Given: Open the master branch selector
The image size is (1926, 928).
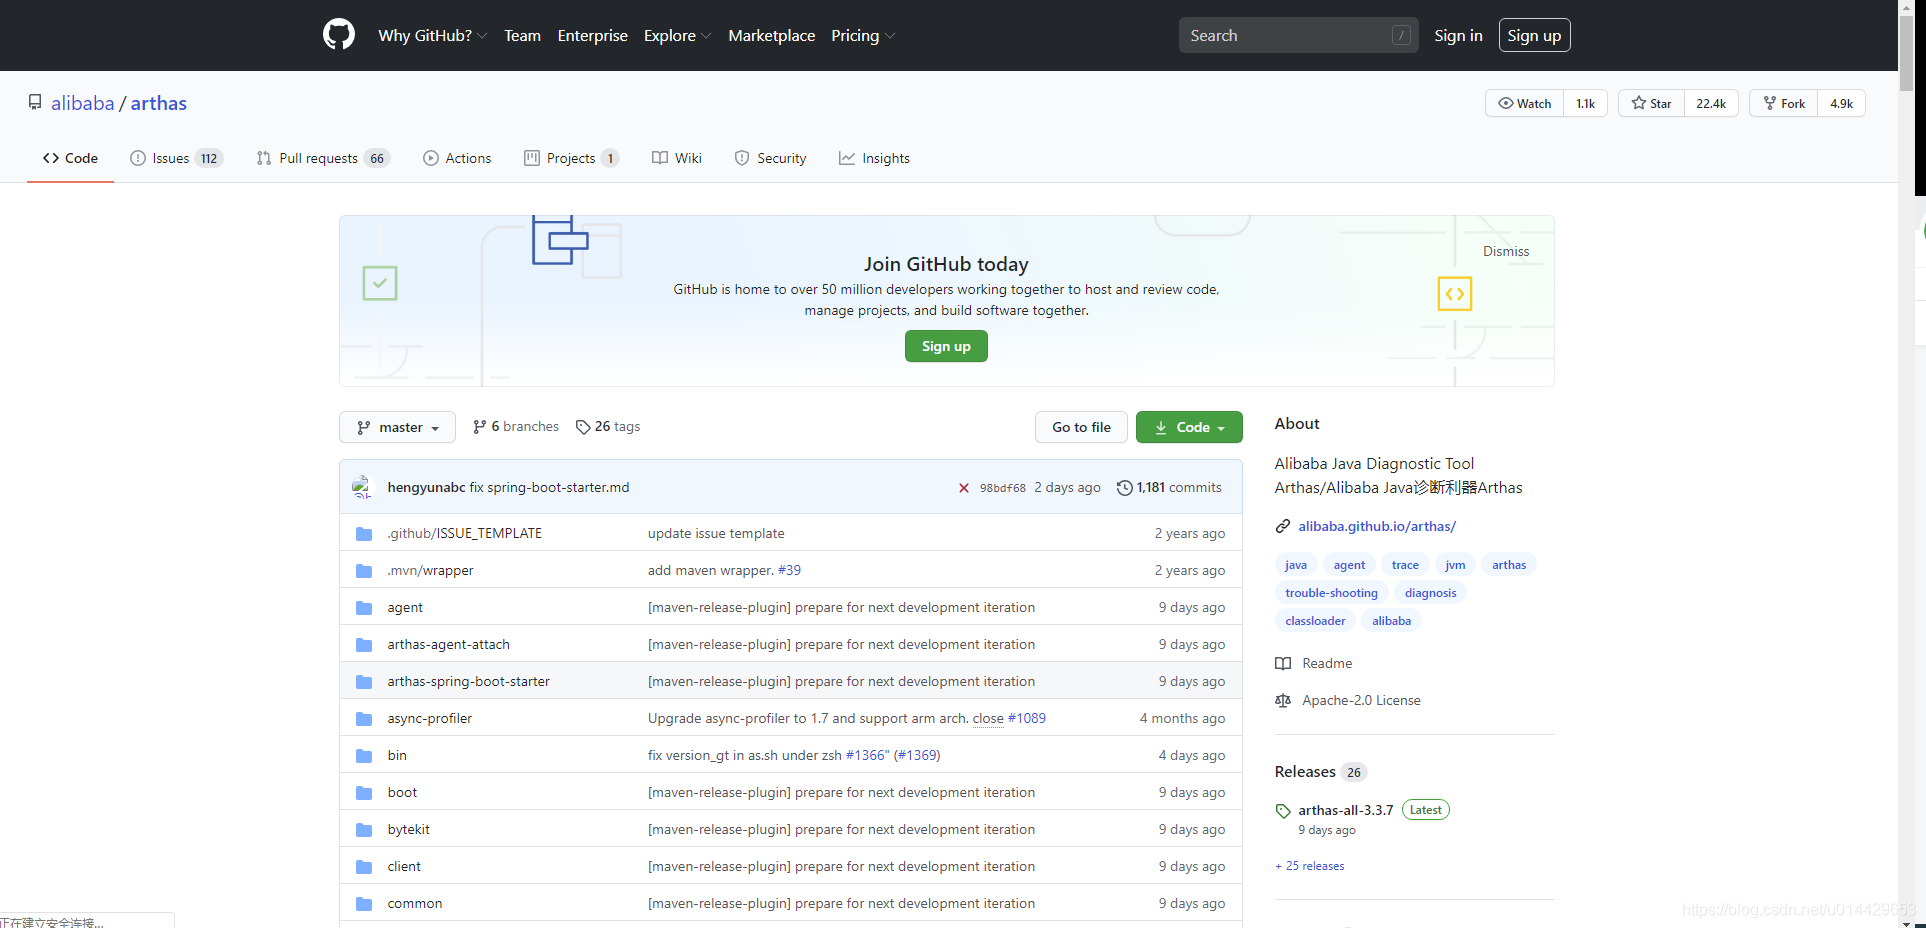Looking at the screenshot, I should 397,427.
